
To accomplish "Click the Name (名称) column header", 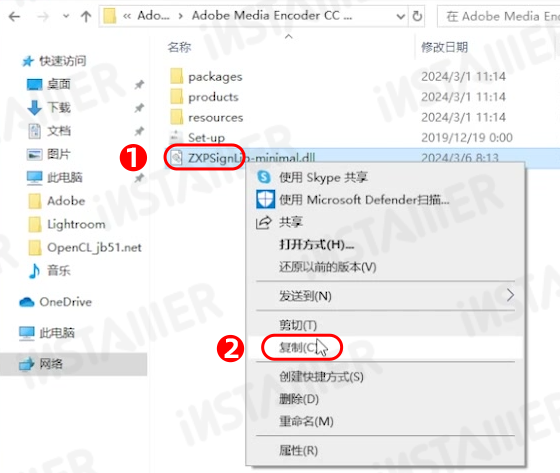I will click(x=180, y=47).
